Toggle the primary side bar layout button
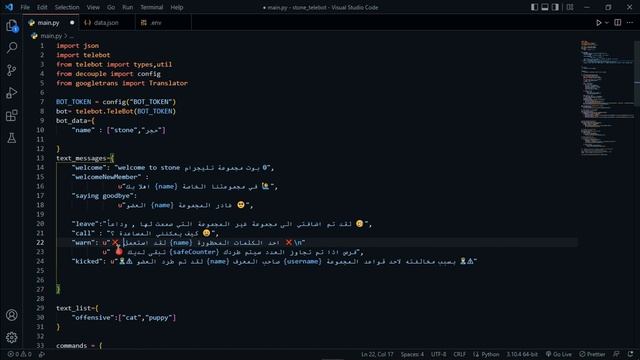The height and width of the screenshot is (360, 640). pos(534,7)
